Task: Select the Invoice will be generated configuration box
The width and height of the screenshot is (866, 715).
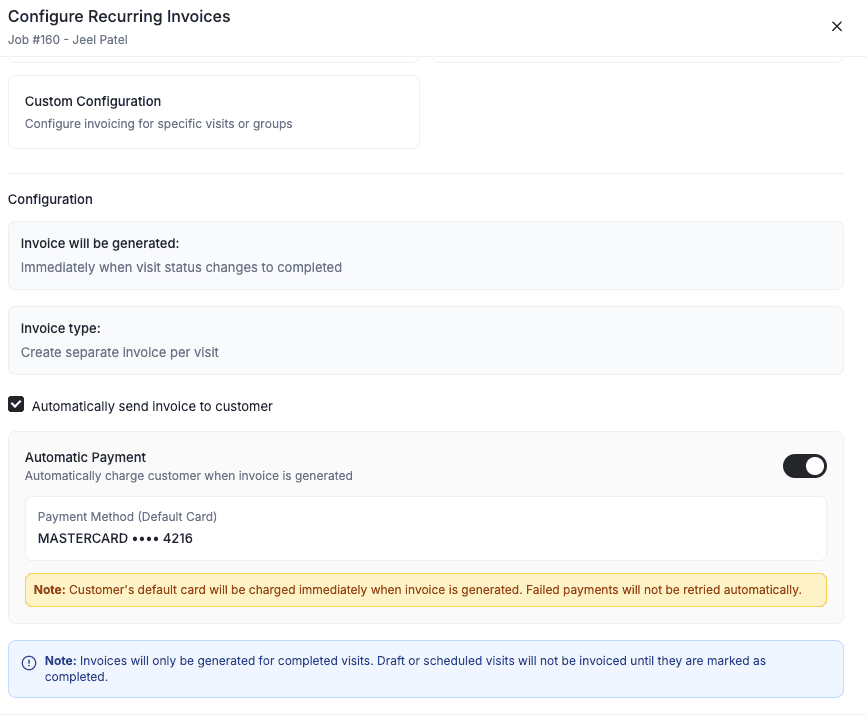Action: pos(426,255)
